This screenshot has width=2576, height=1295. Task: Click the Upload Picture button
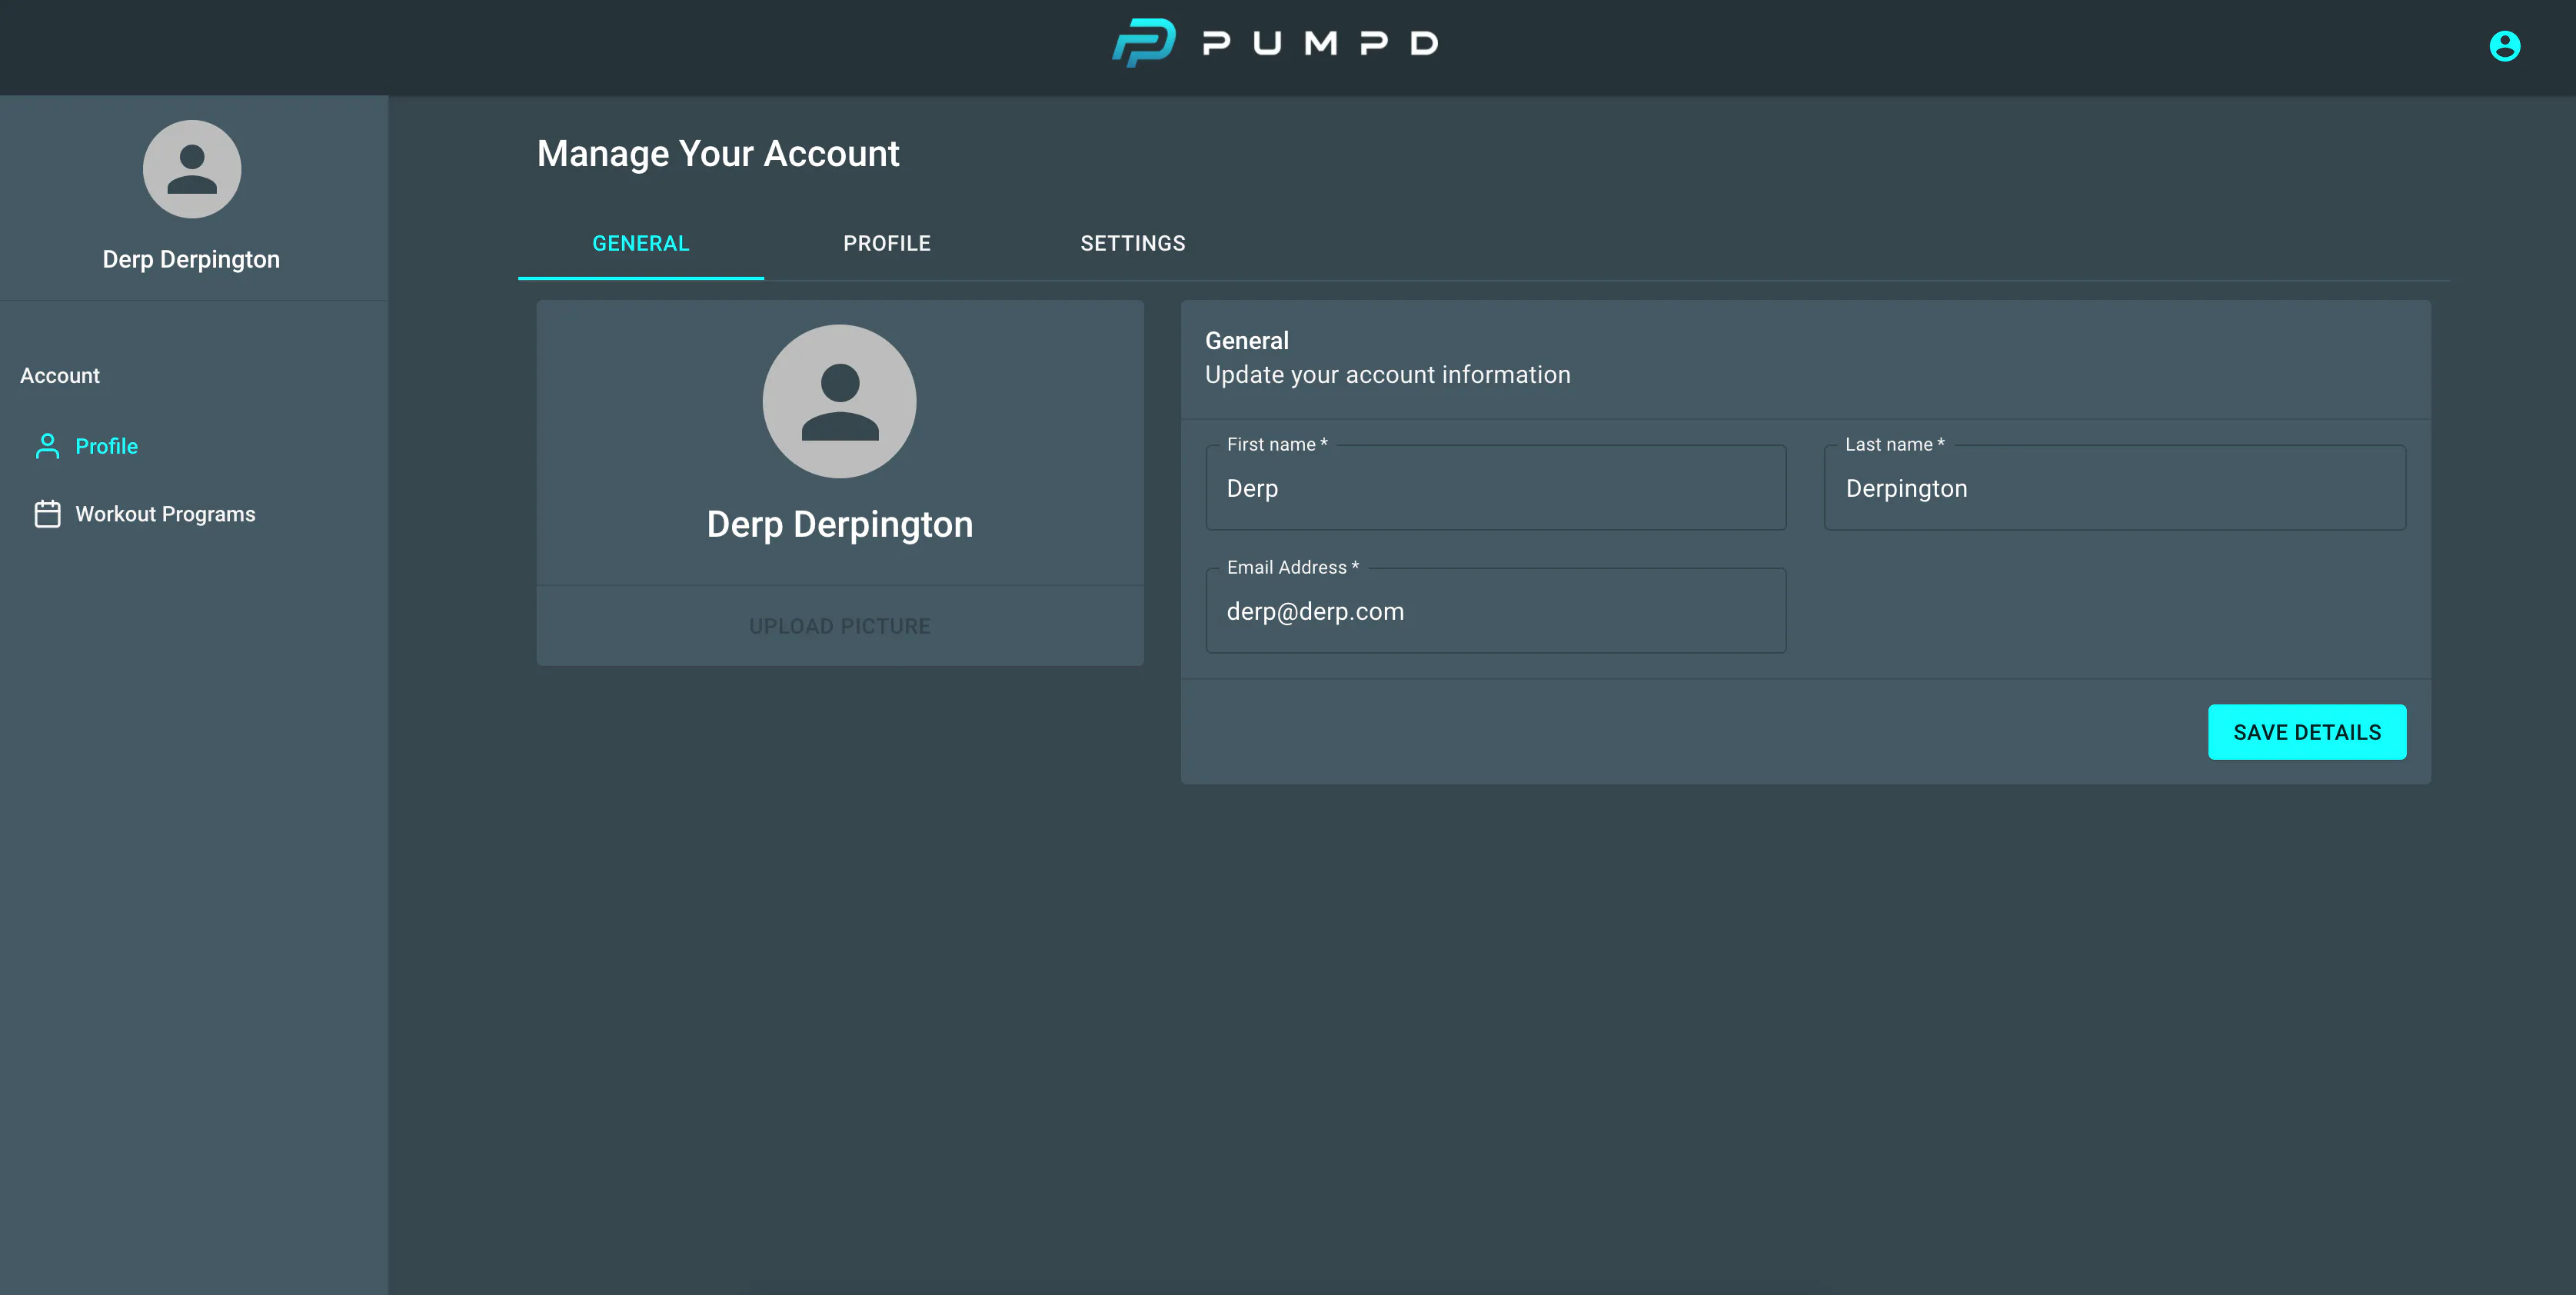[839, 626]
